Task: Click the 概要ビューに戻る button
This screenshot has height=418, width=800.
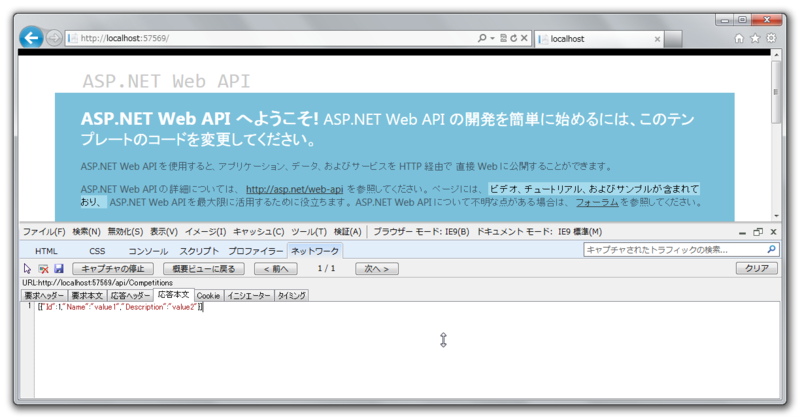Action: click(x=204, y=269)
